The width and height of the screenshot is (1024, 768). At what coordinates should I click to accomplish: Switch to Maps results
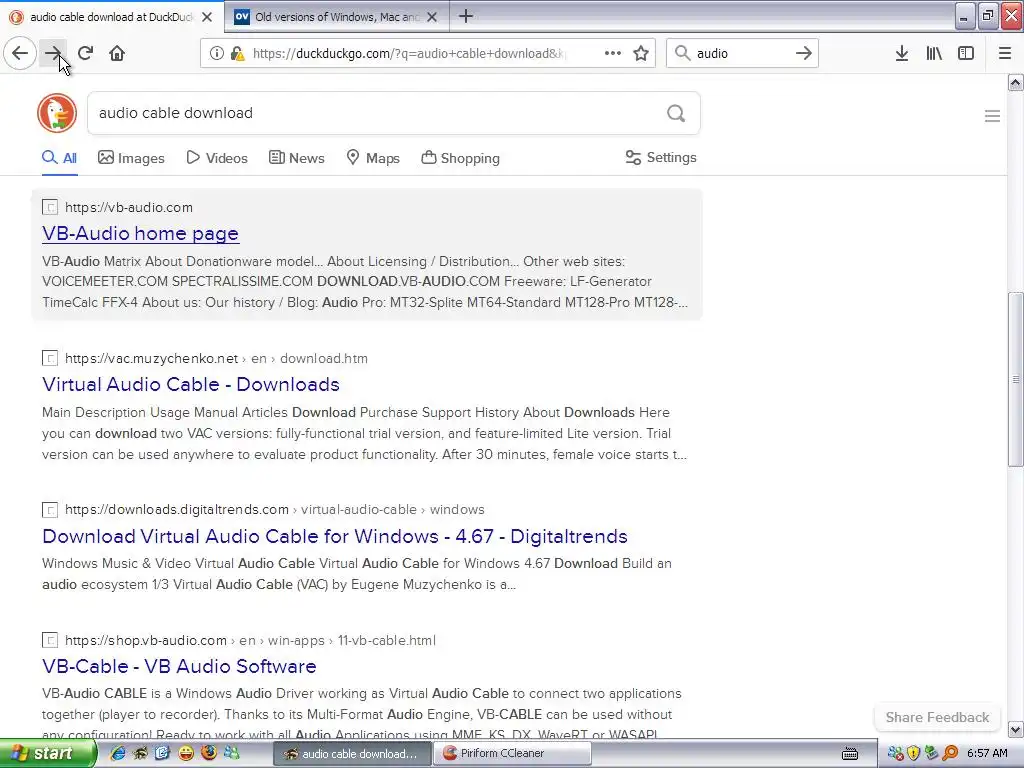click(x=373, y=158)
